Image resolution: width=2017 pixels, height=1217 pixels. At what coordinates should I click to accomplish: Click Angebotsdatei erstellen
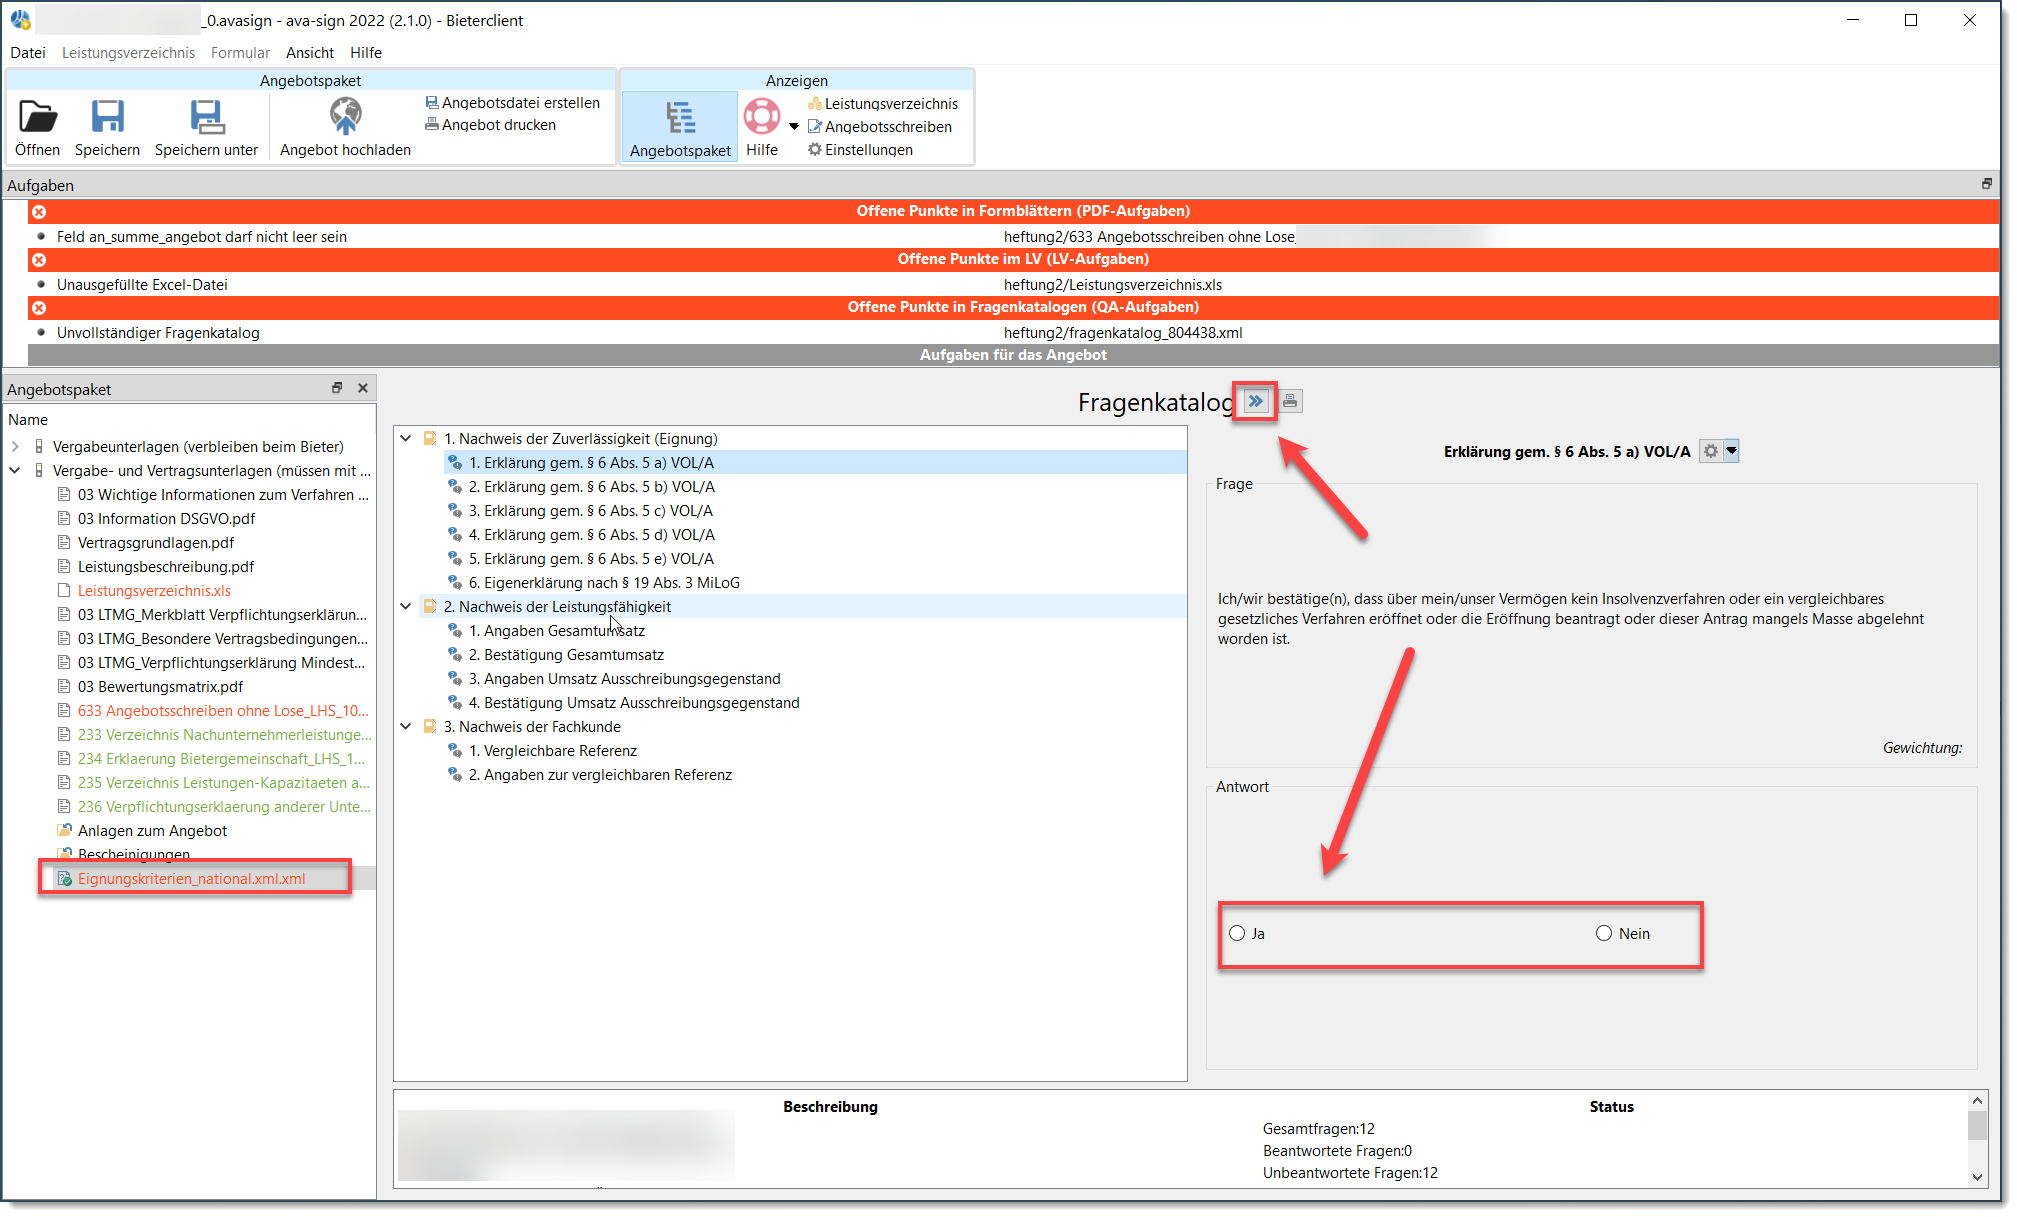pyautogui.click(x=513, y=103)
